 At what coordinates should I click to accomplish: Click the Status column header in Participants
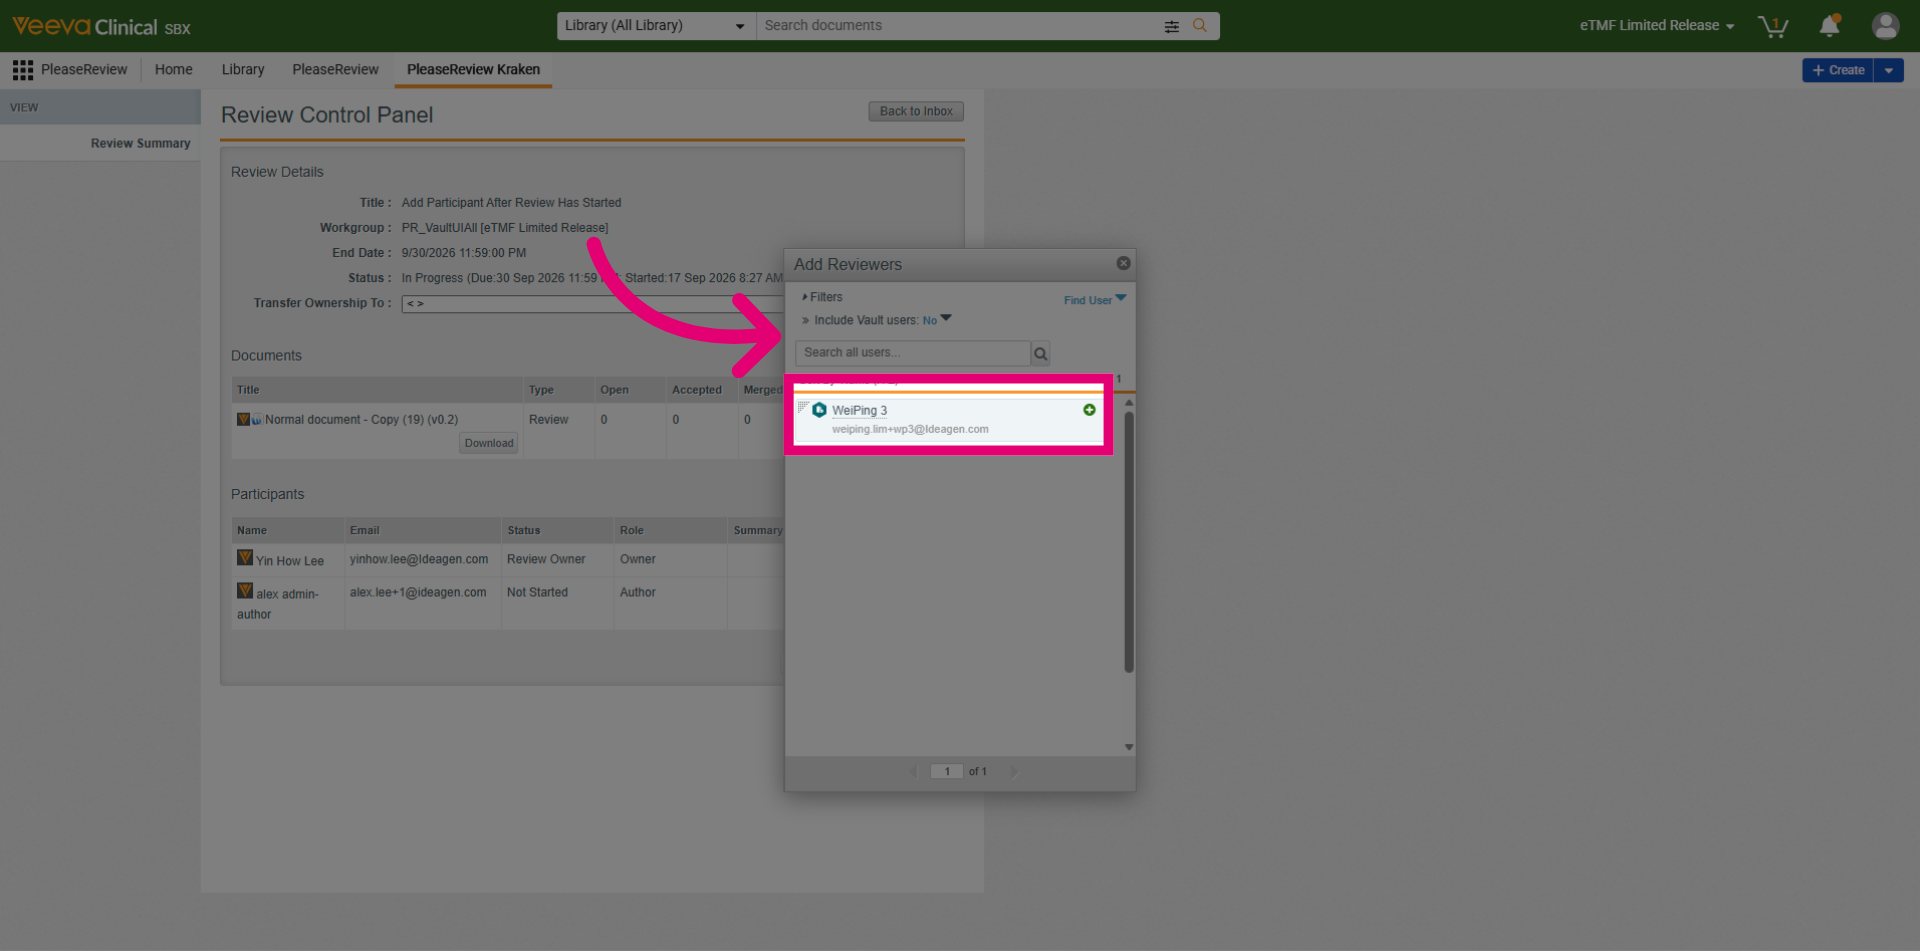point(557,530)
